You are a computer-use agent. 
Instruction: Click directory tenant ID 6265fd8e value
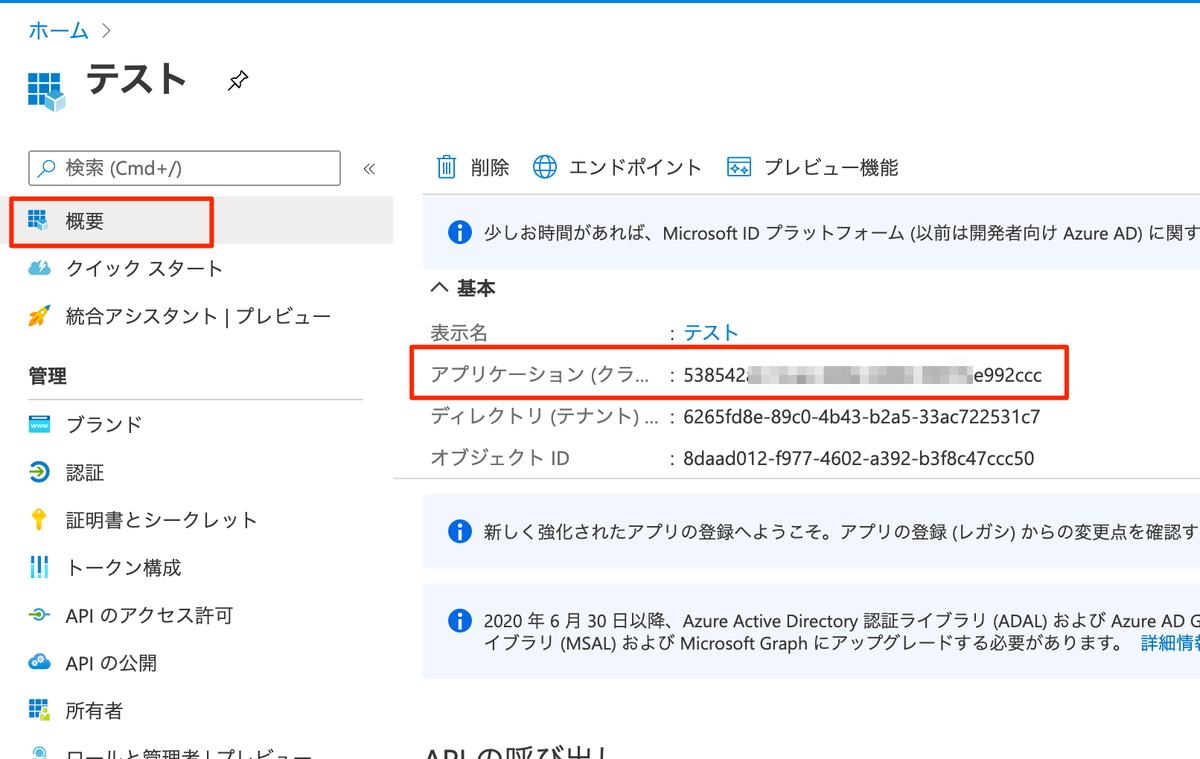point(862,416)
